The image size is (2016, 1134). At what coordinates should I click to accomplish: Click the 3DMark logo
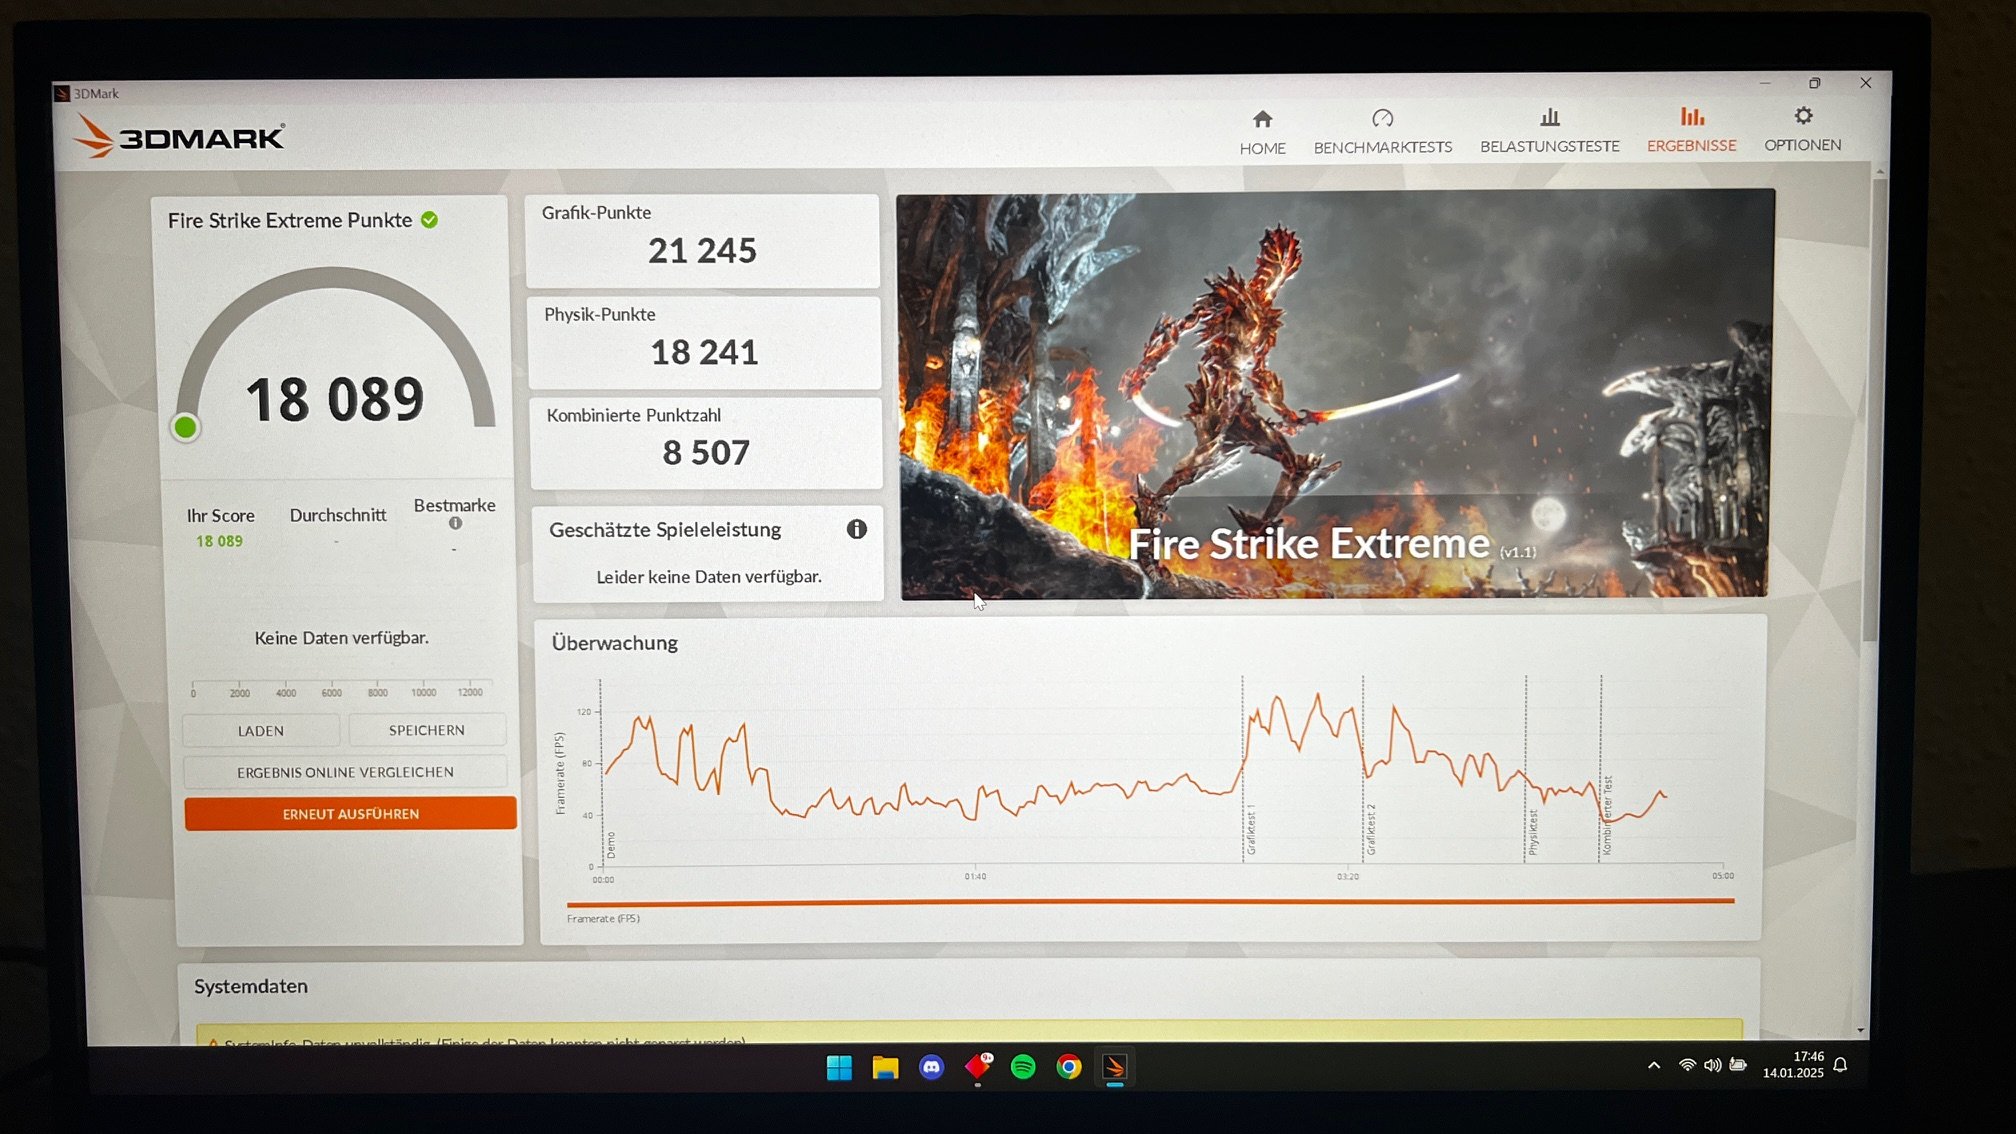[181, 137]
